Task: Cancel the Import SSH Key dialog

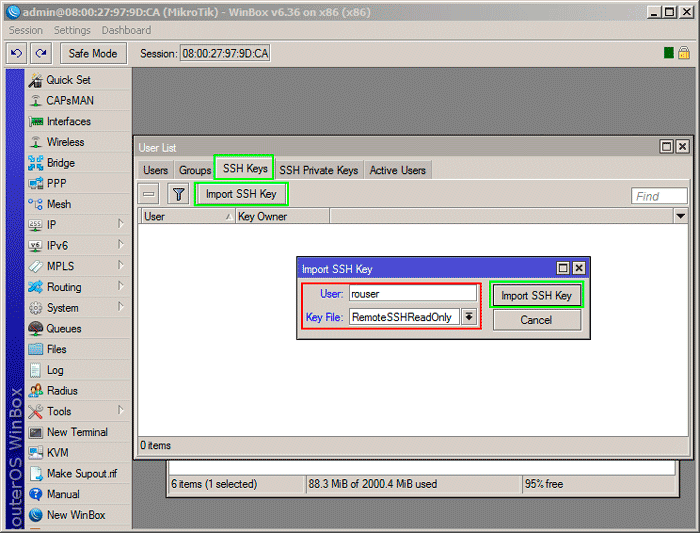Action: click(536, 320)
